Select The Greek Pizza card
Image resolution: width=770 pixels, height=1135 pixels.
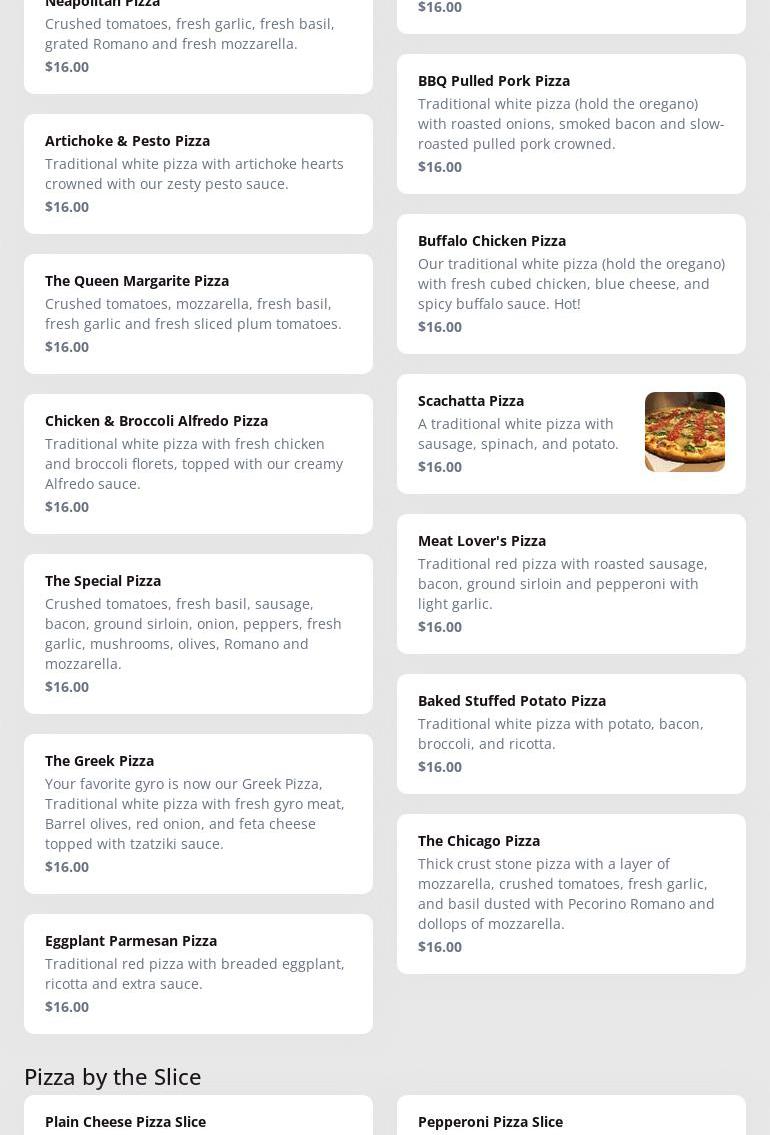(x=198, y=813)
